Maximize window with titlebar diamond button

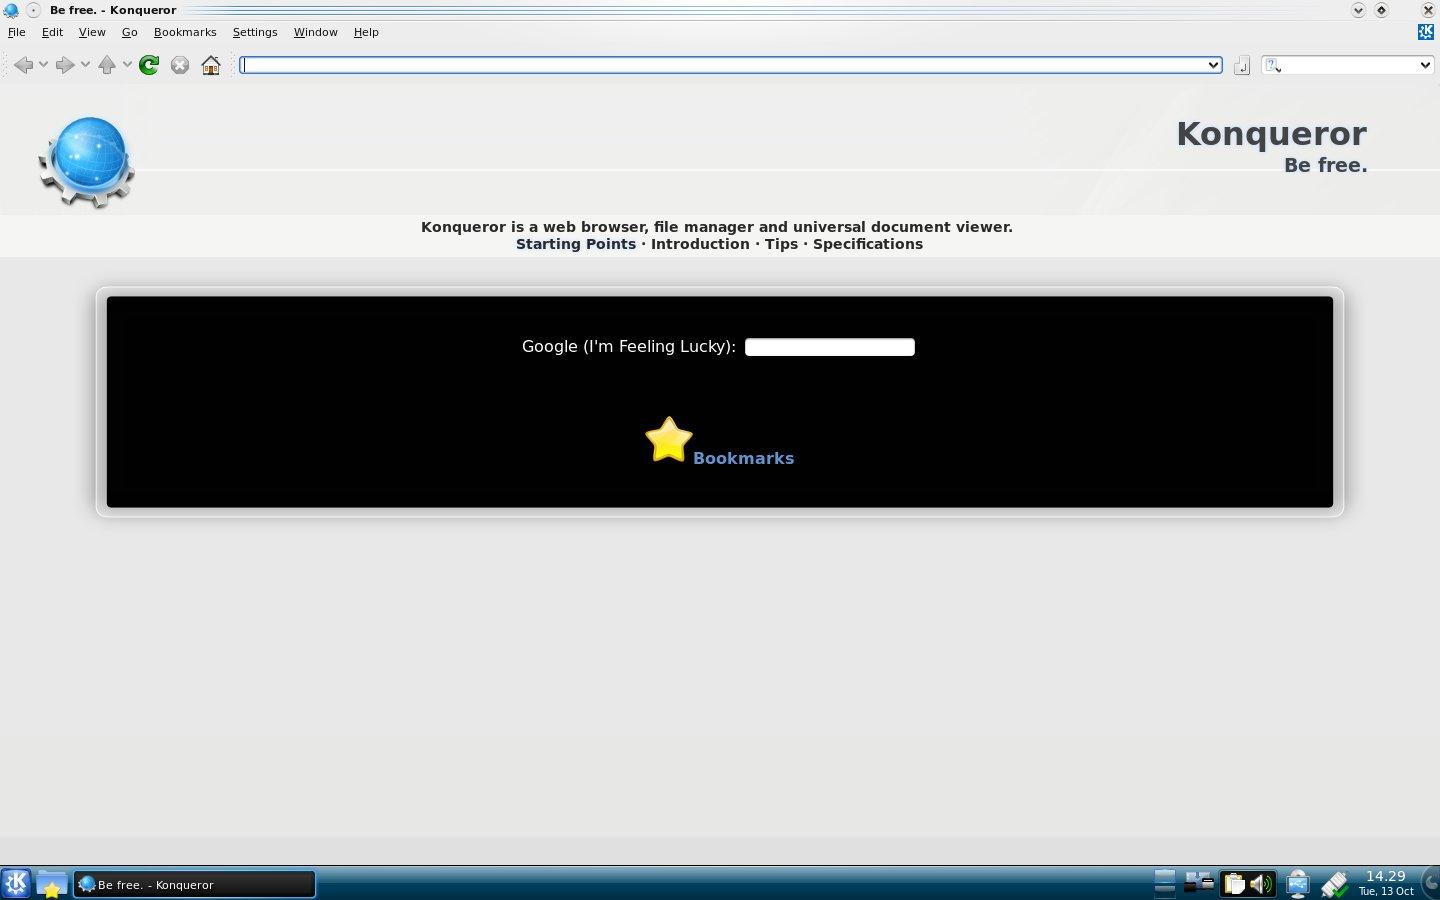[1381, 10]
